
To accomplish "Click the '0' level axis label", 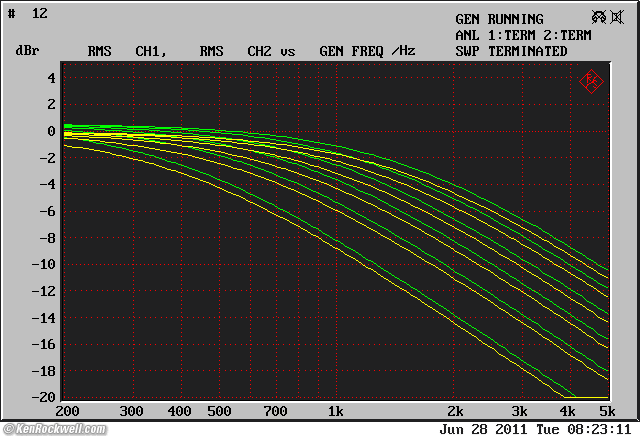I will [51, 131].
